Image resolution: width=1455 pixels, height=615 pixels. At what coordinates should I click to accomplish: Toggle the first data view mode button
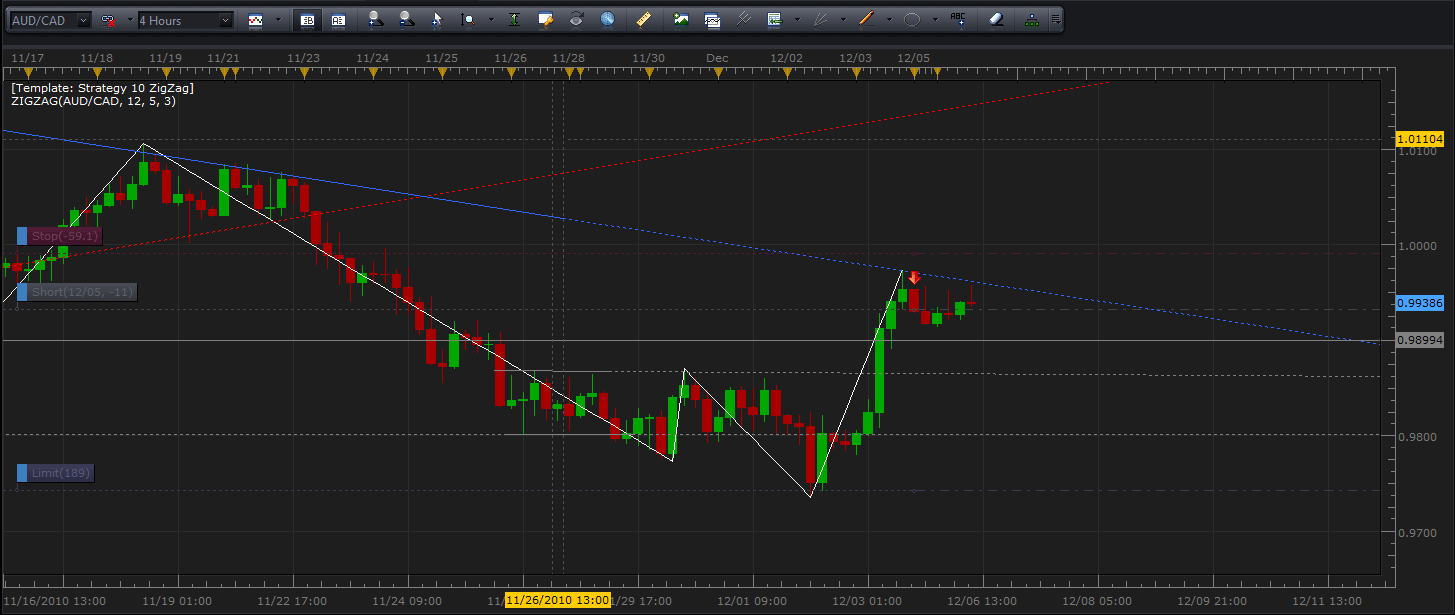pos(308,19)
